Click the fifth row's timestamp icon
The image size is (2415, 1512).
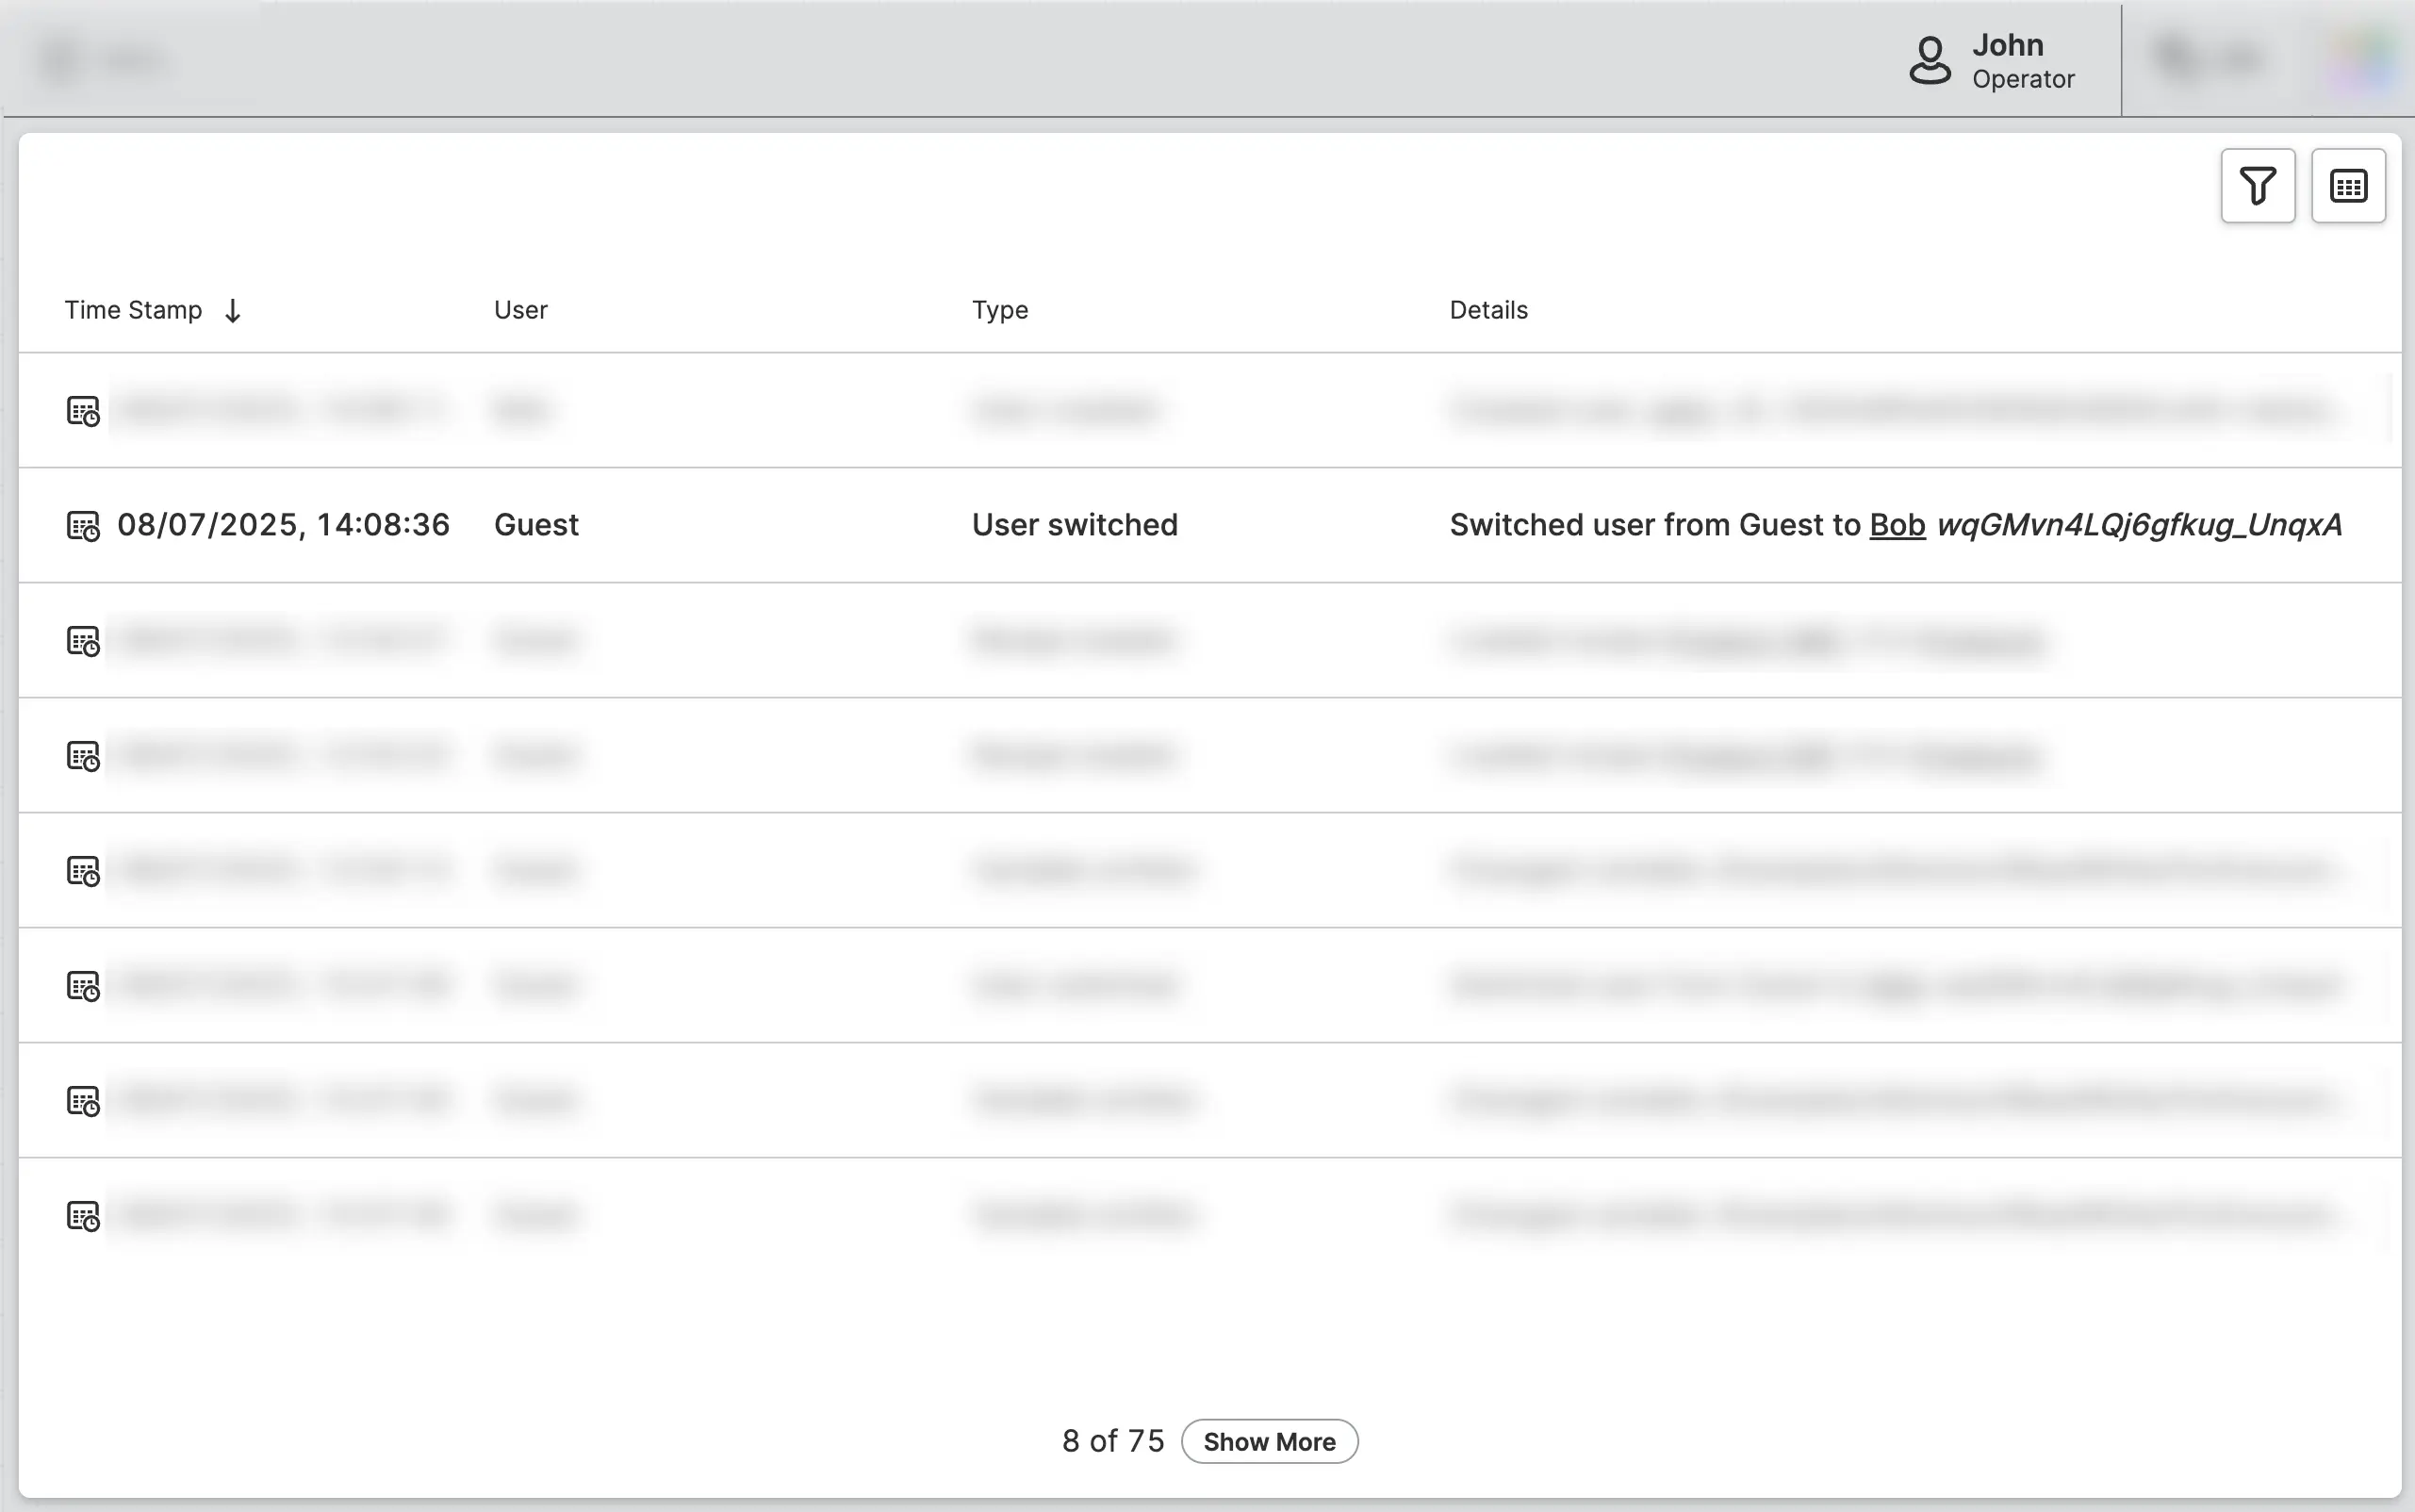click(x=83, y=871)
